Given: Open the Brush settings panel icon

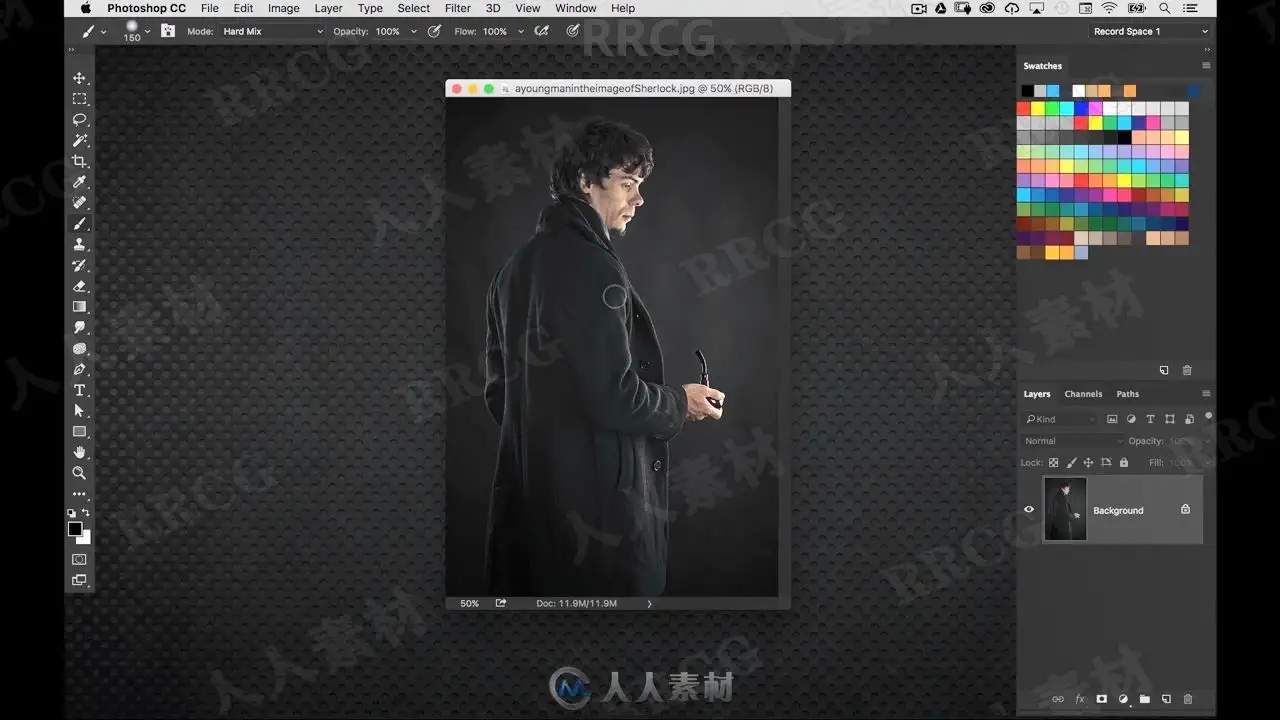Looking at the screenshot, I should click(x=167, y=31).
